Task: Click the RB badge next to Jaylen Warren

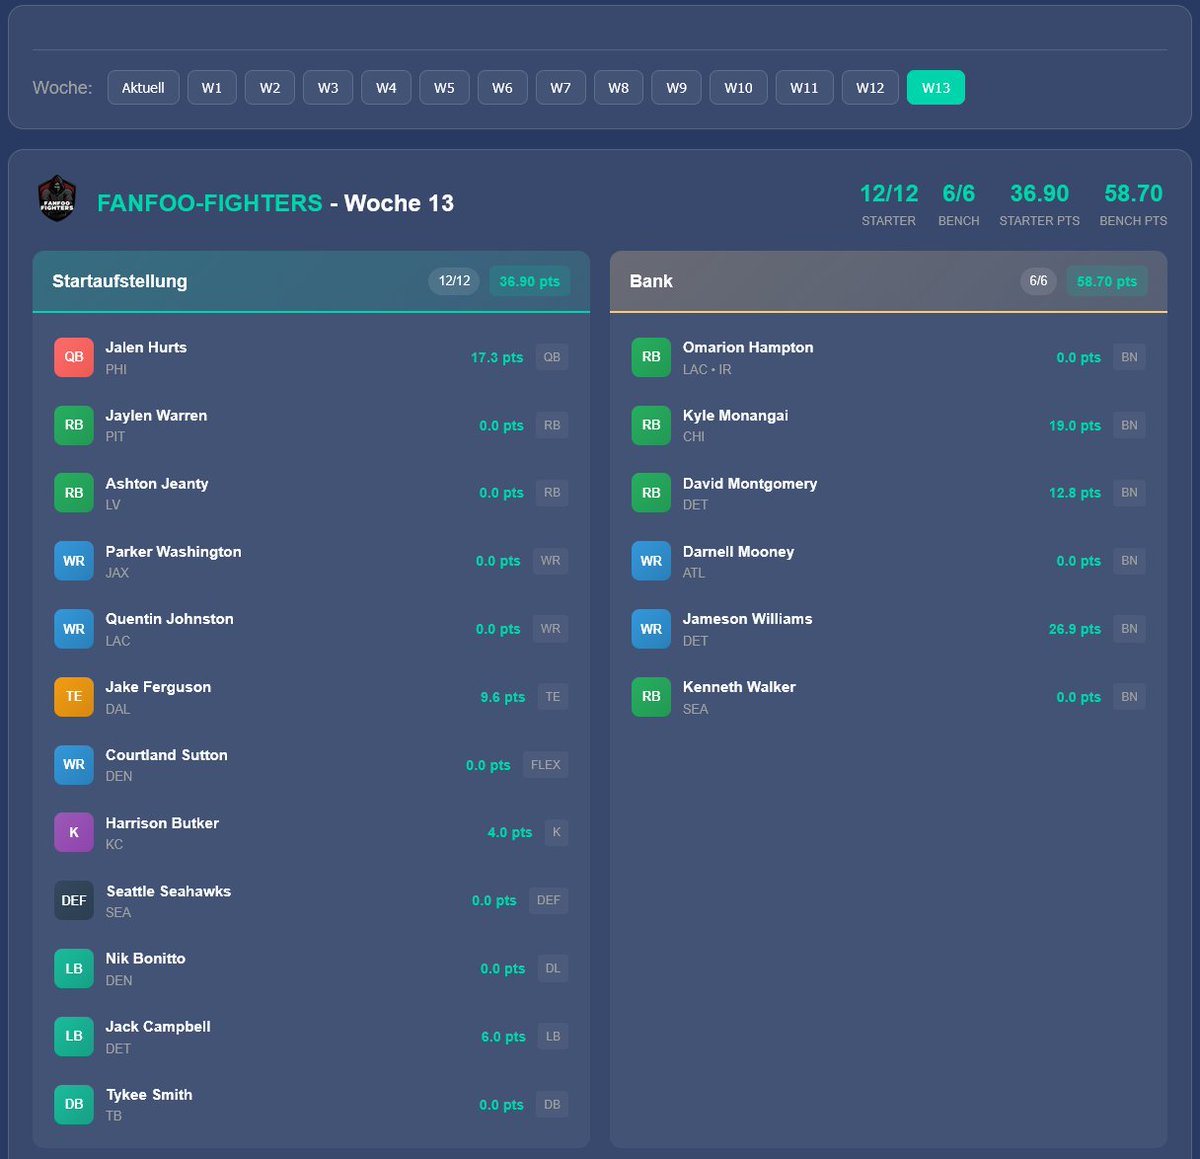Action: point(74,425)
